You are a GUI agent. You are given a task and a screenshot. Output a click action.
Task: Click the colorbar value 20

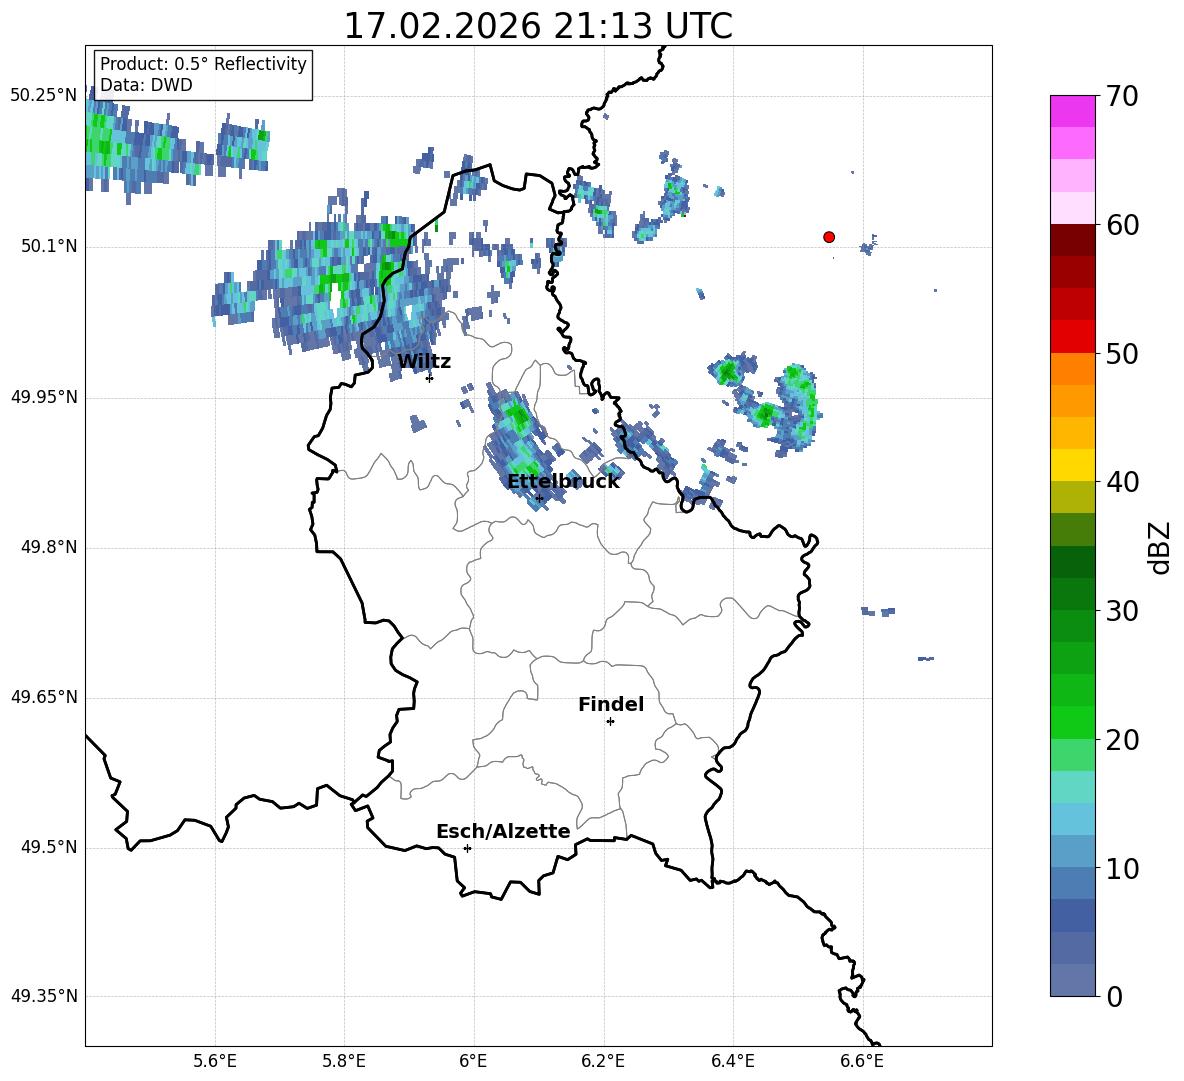(x=1122, y=740)
